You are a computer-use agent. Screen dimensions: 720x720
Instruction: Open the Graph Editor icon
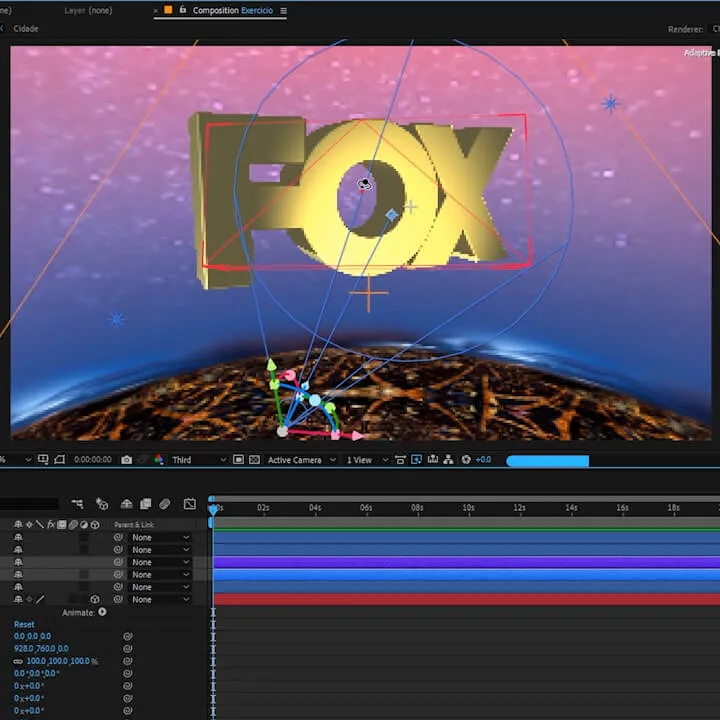[x=190, y=504]
